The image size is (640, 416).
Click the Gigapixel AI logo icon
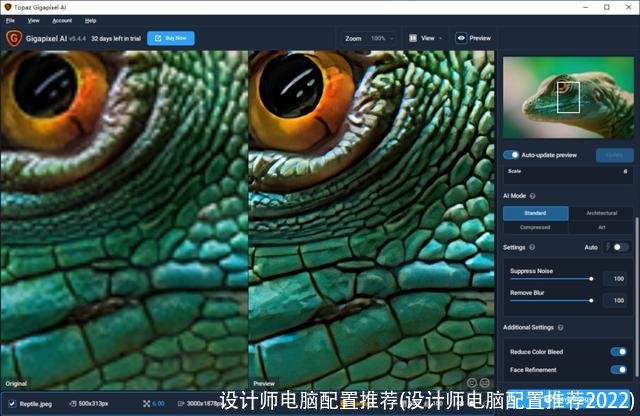pos(14,39)
